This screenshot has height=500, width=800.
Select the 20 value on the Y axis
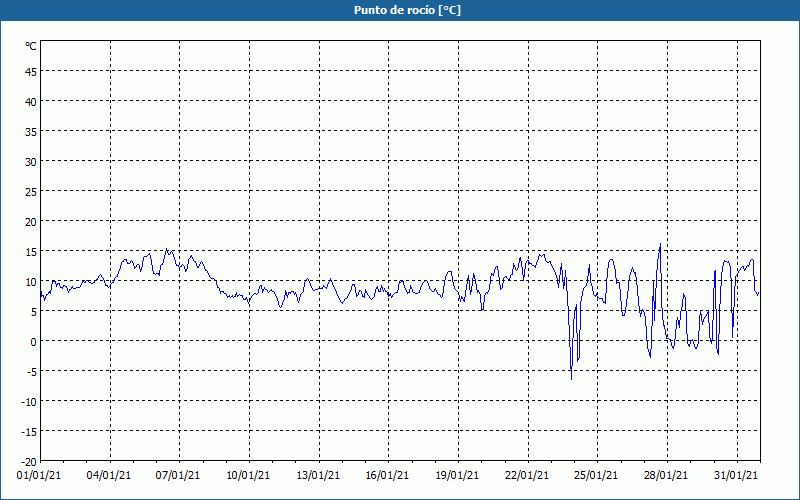tap(31, 222)
